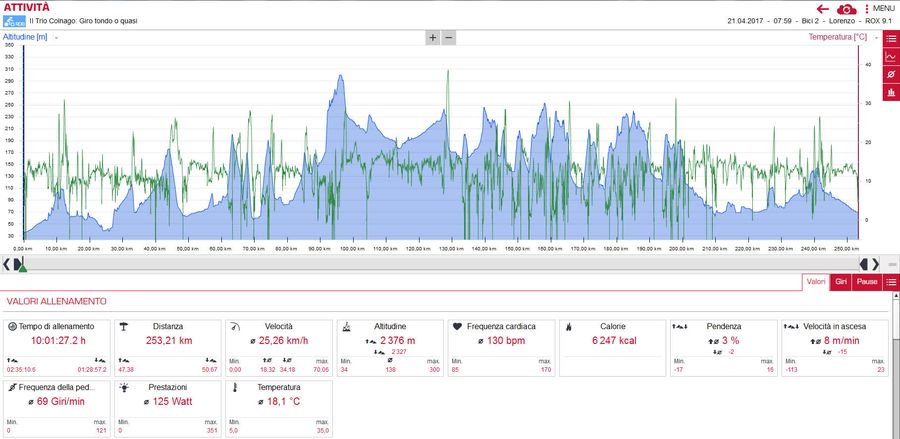900x439 pixels.
Task: Select the 25,26 km/h average speed
Action: coord(284,341)
